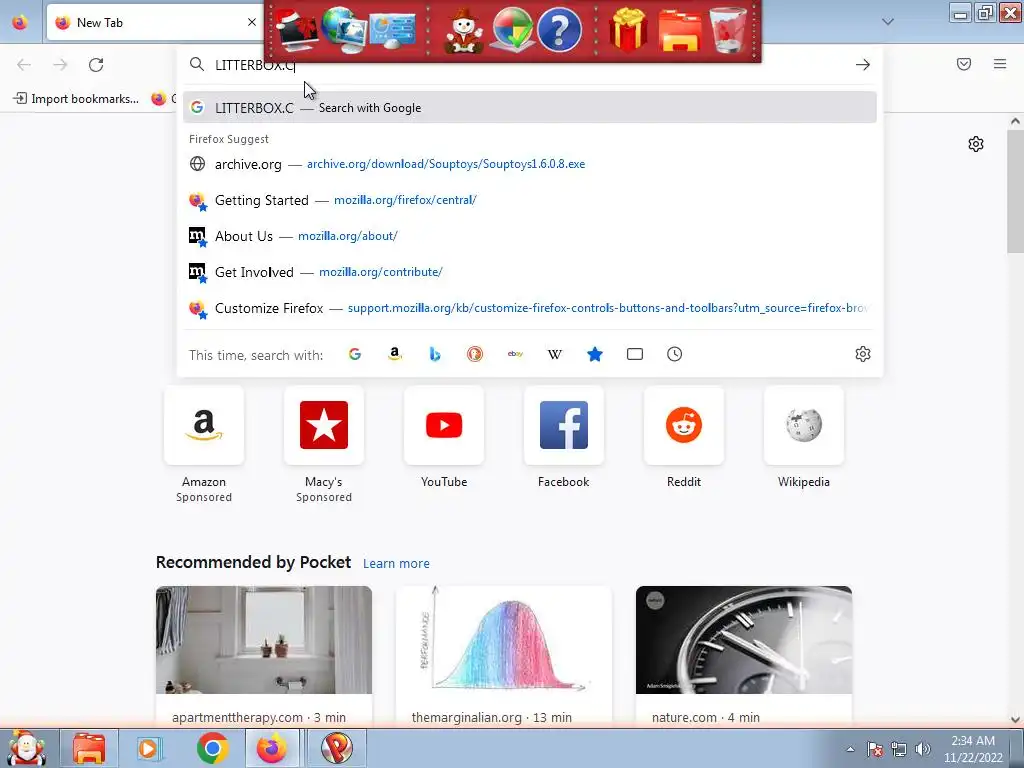Select the Getting Started bookmark suggestion

coord(530,200)
